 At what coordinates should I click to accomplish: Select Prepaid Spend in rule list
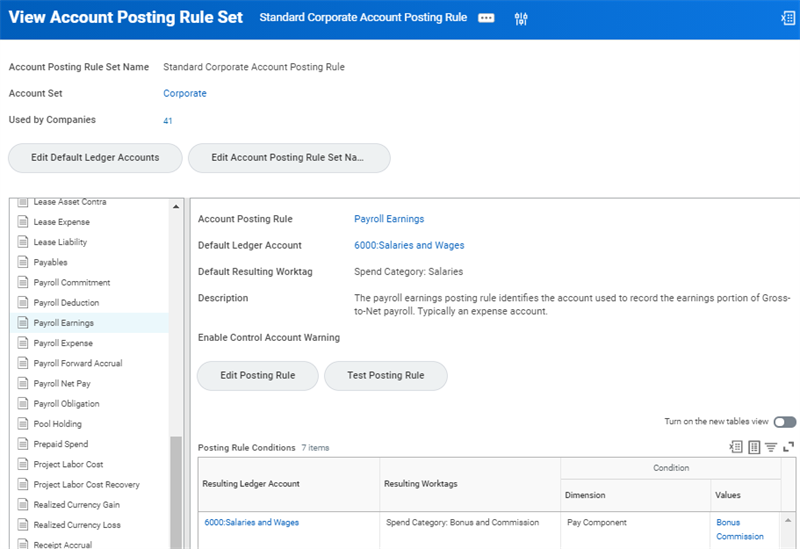click(61, 444)
